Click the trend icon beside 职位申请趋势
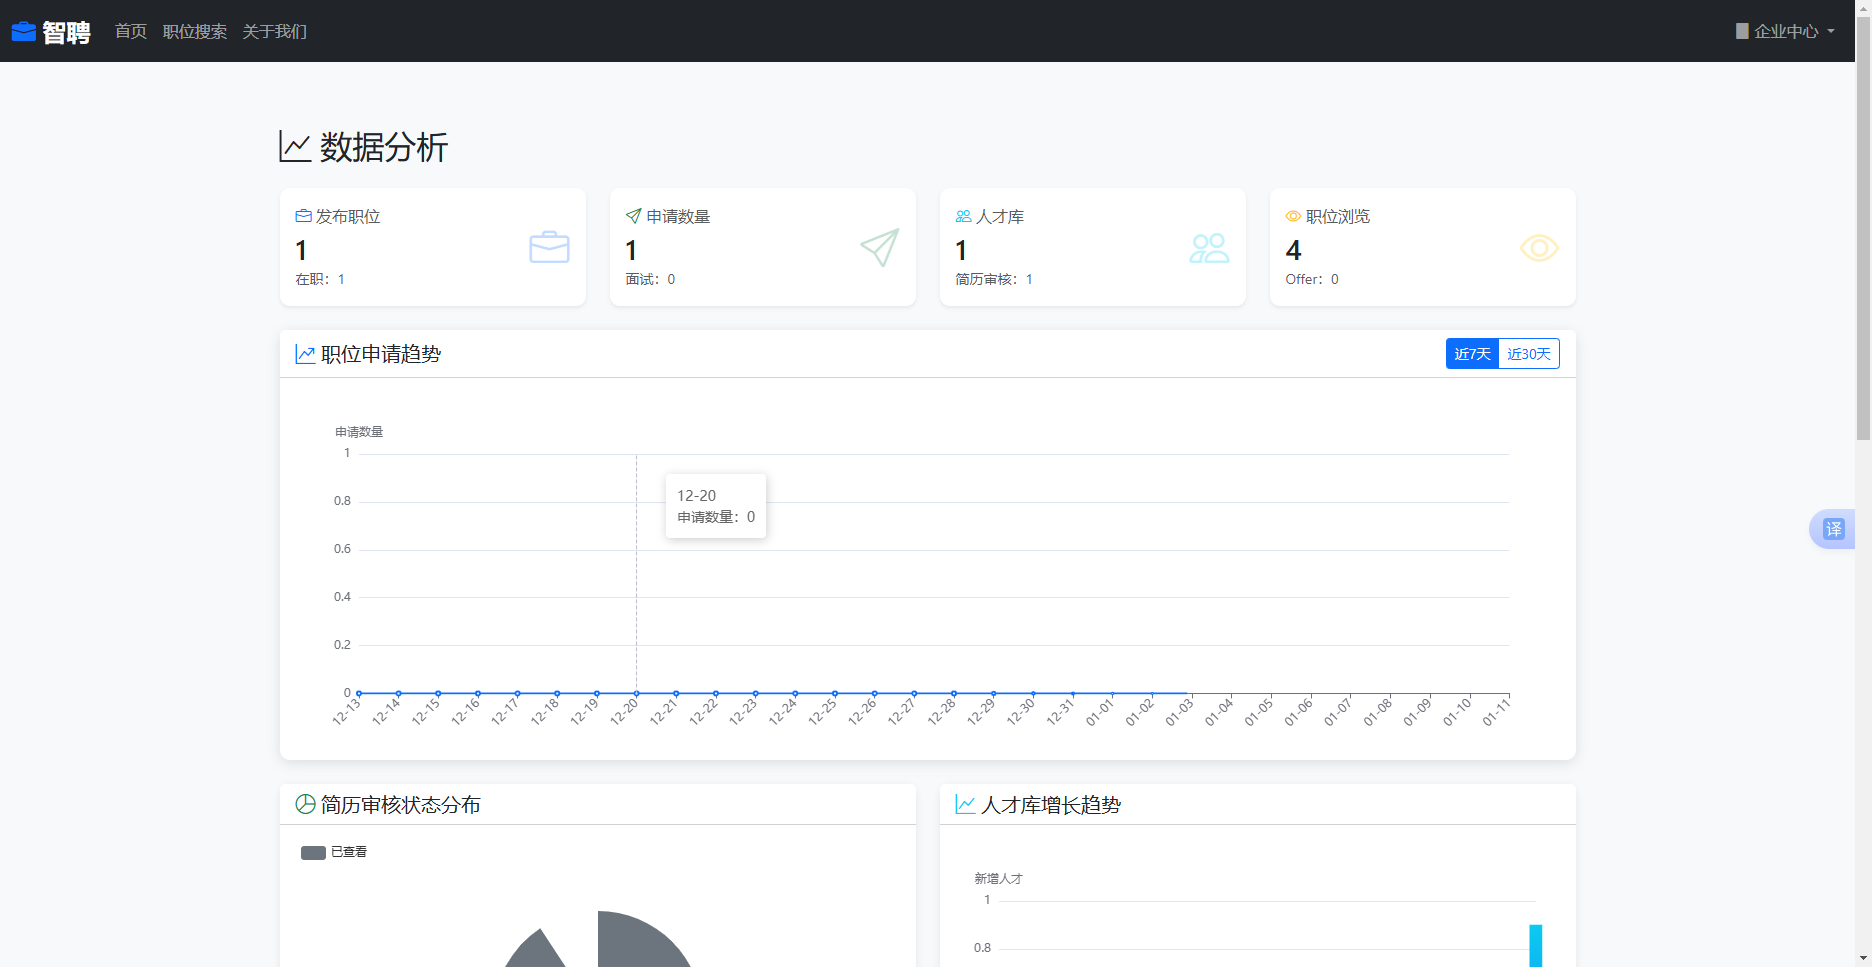Viewport: 1872px width, 967px height. coord(305,354)
